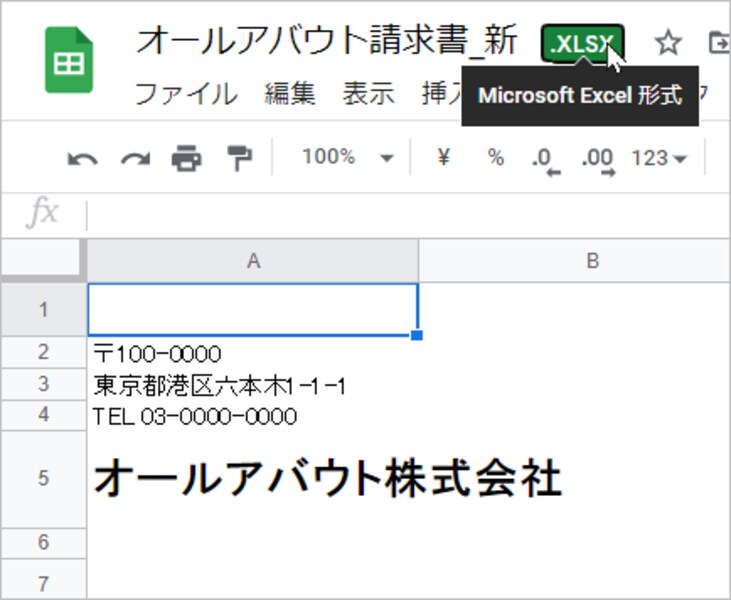731x600 pixels.
Task: Select row 4 header
Action: point(44,415)
